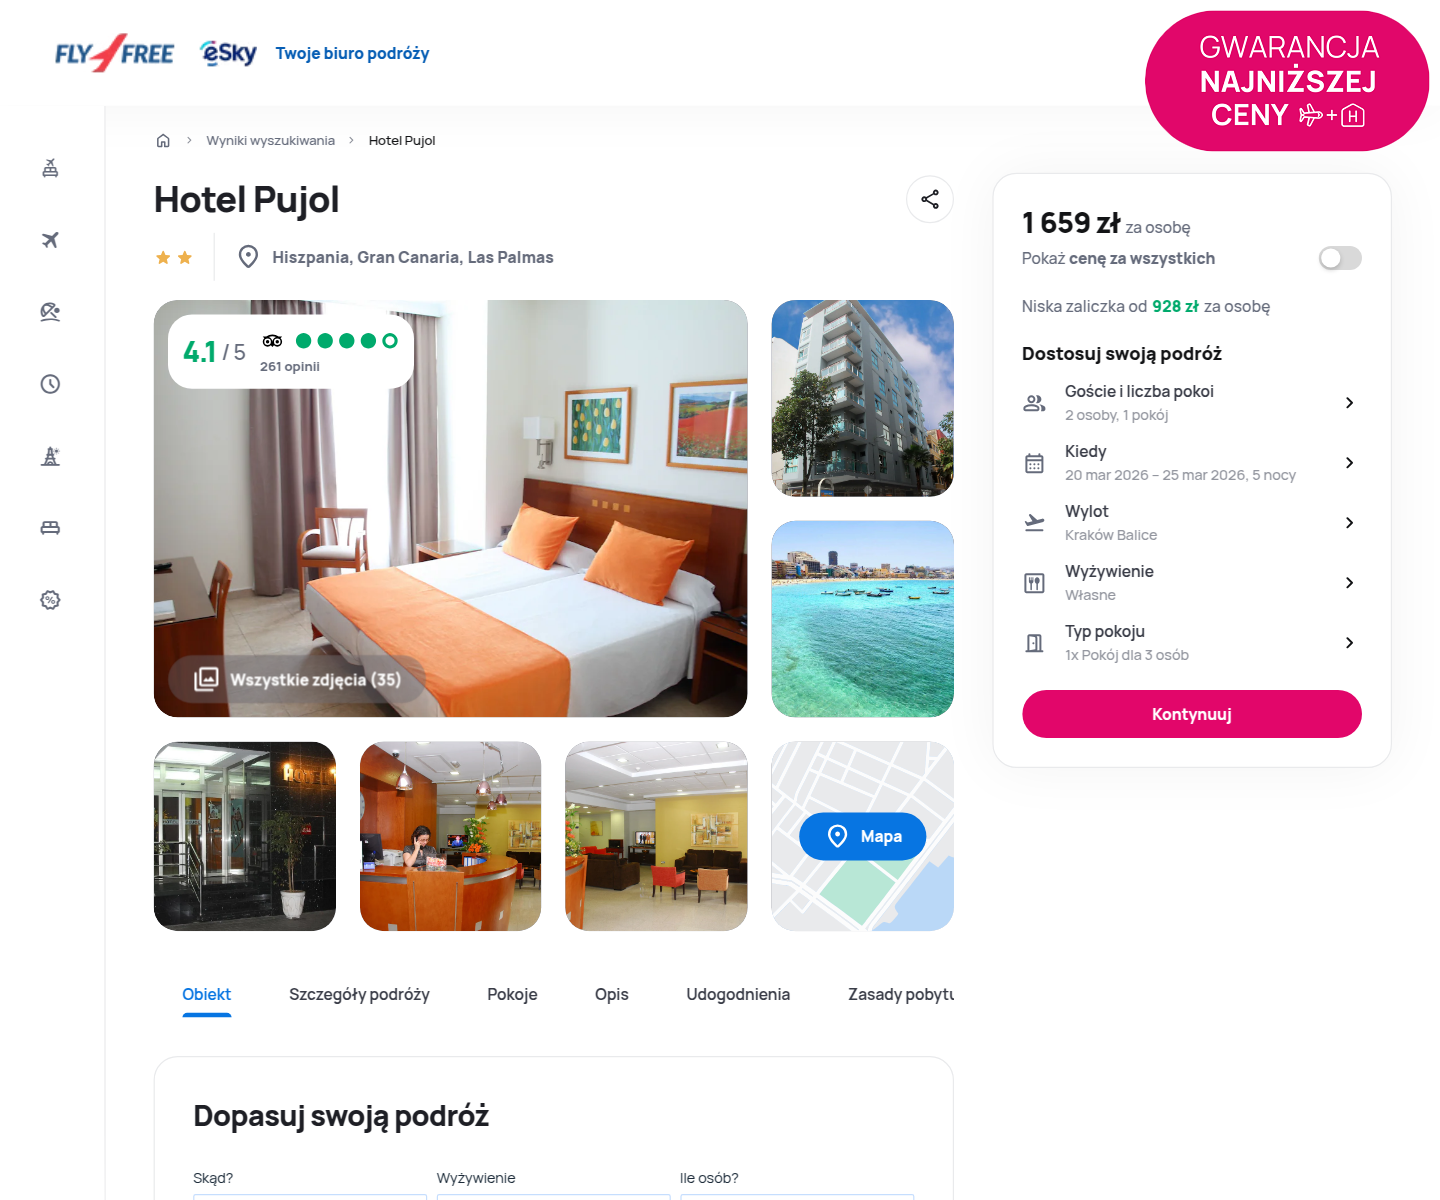The width and height of the screenshot is (1440, 1200).
Task: Switch to the Udogodnienia tab
Action: pyautogui.click(x=738, y=994)
